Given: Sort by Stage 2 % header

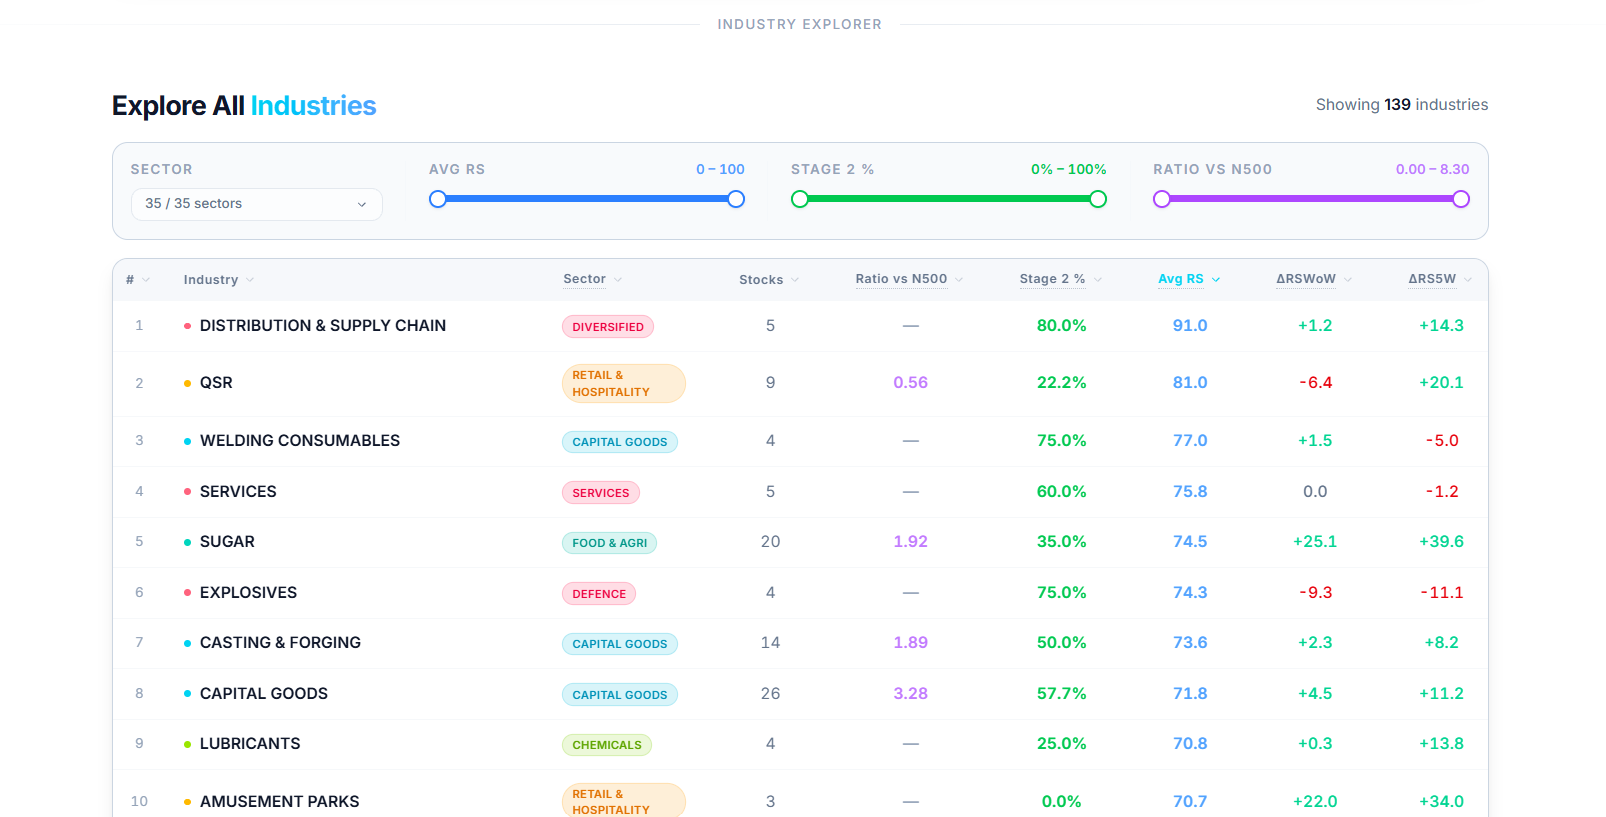Looking at the screenshot, I should pos(1060,279).
